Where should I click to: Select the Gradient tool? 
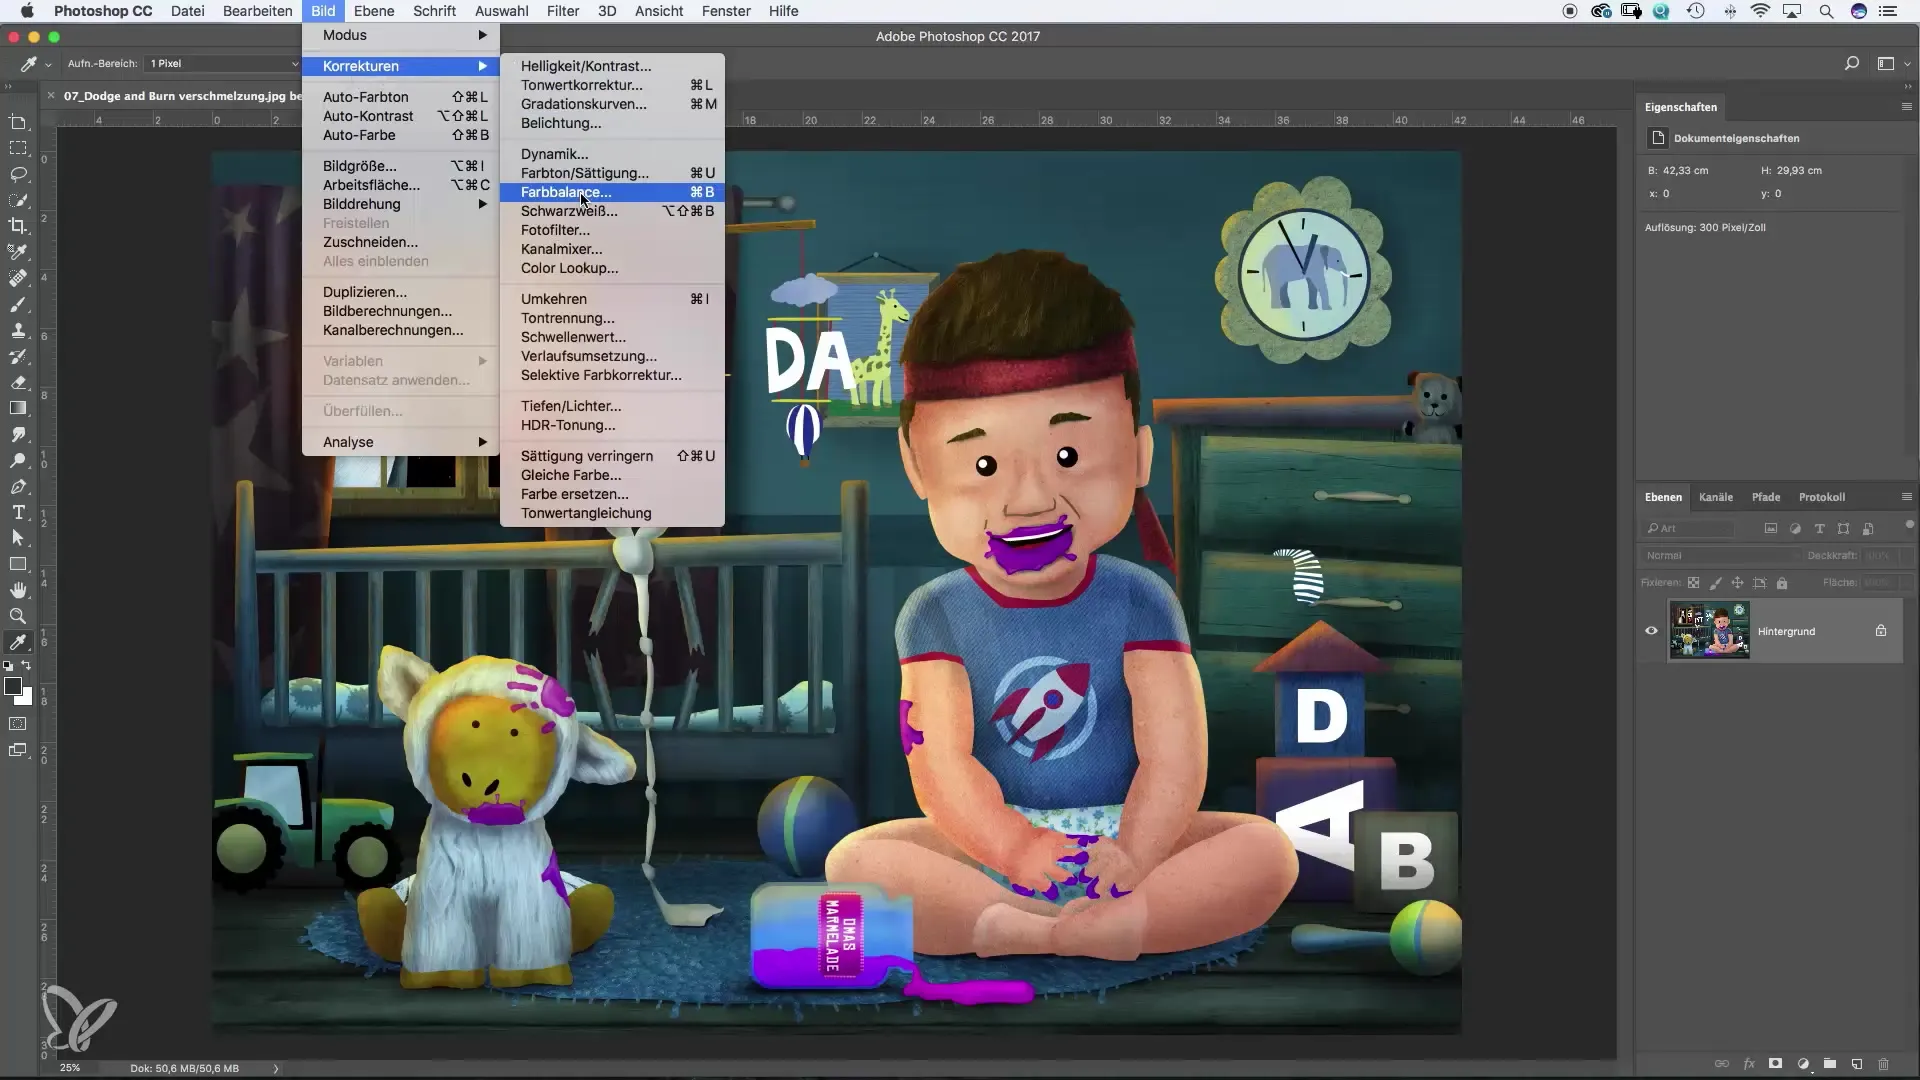click(x=18, y=408)
